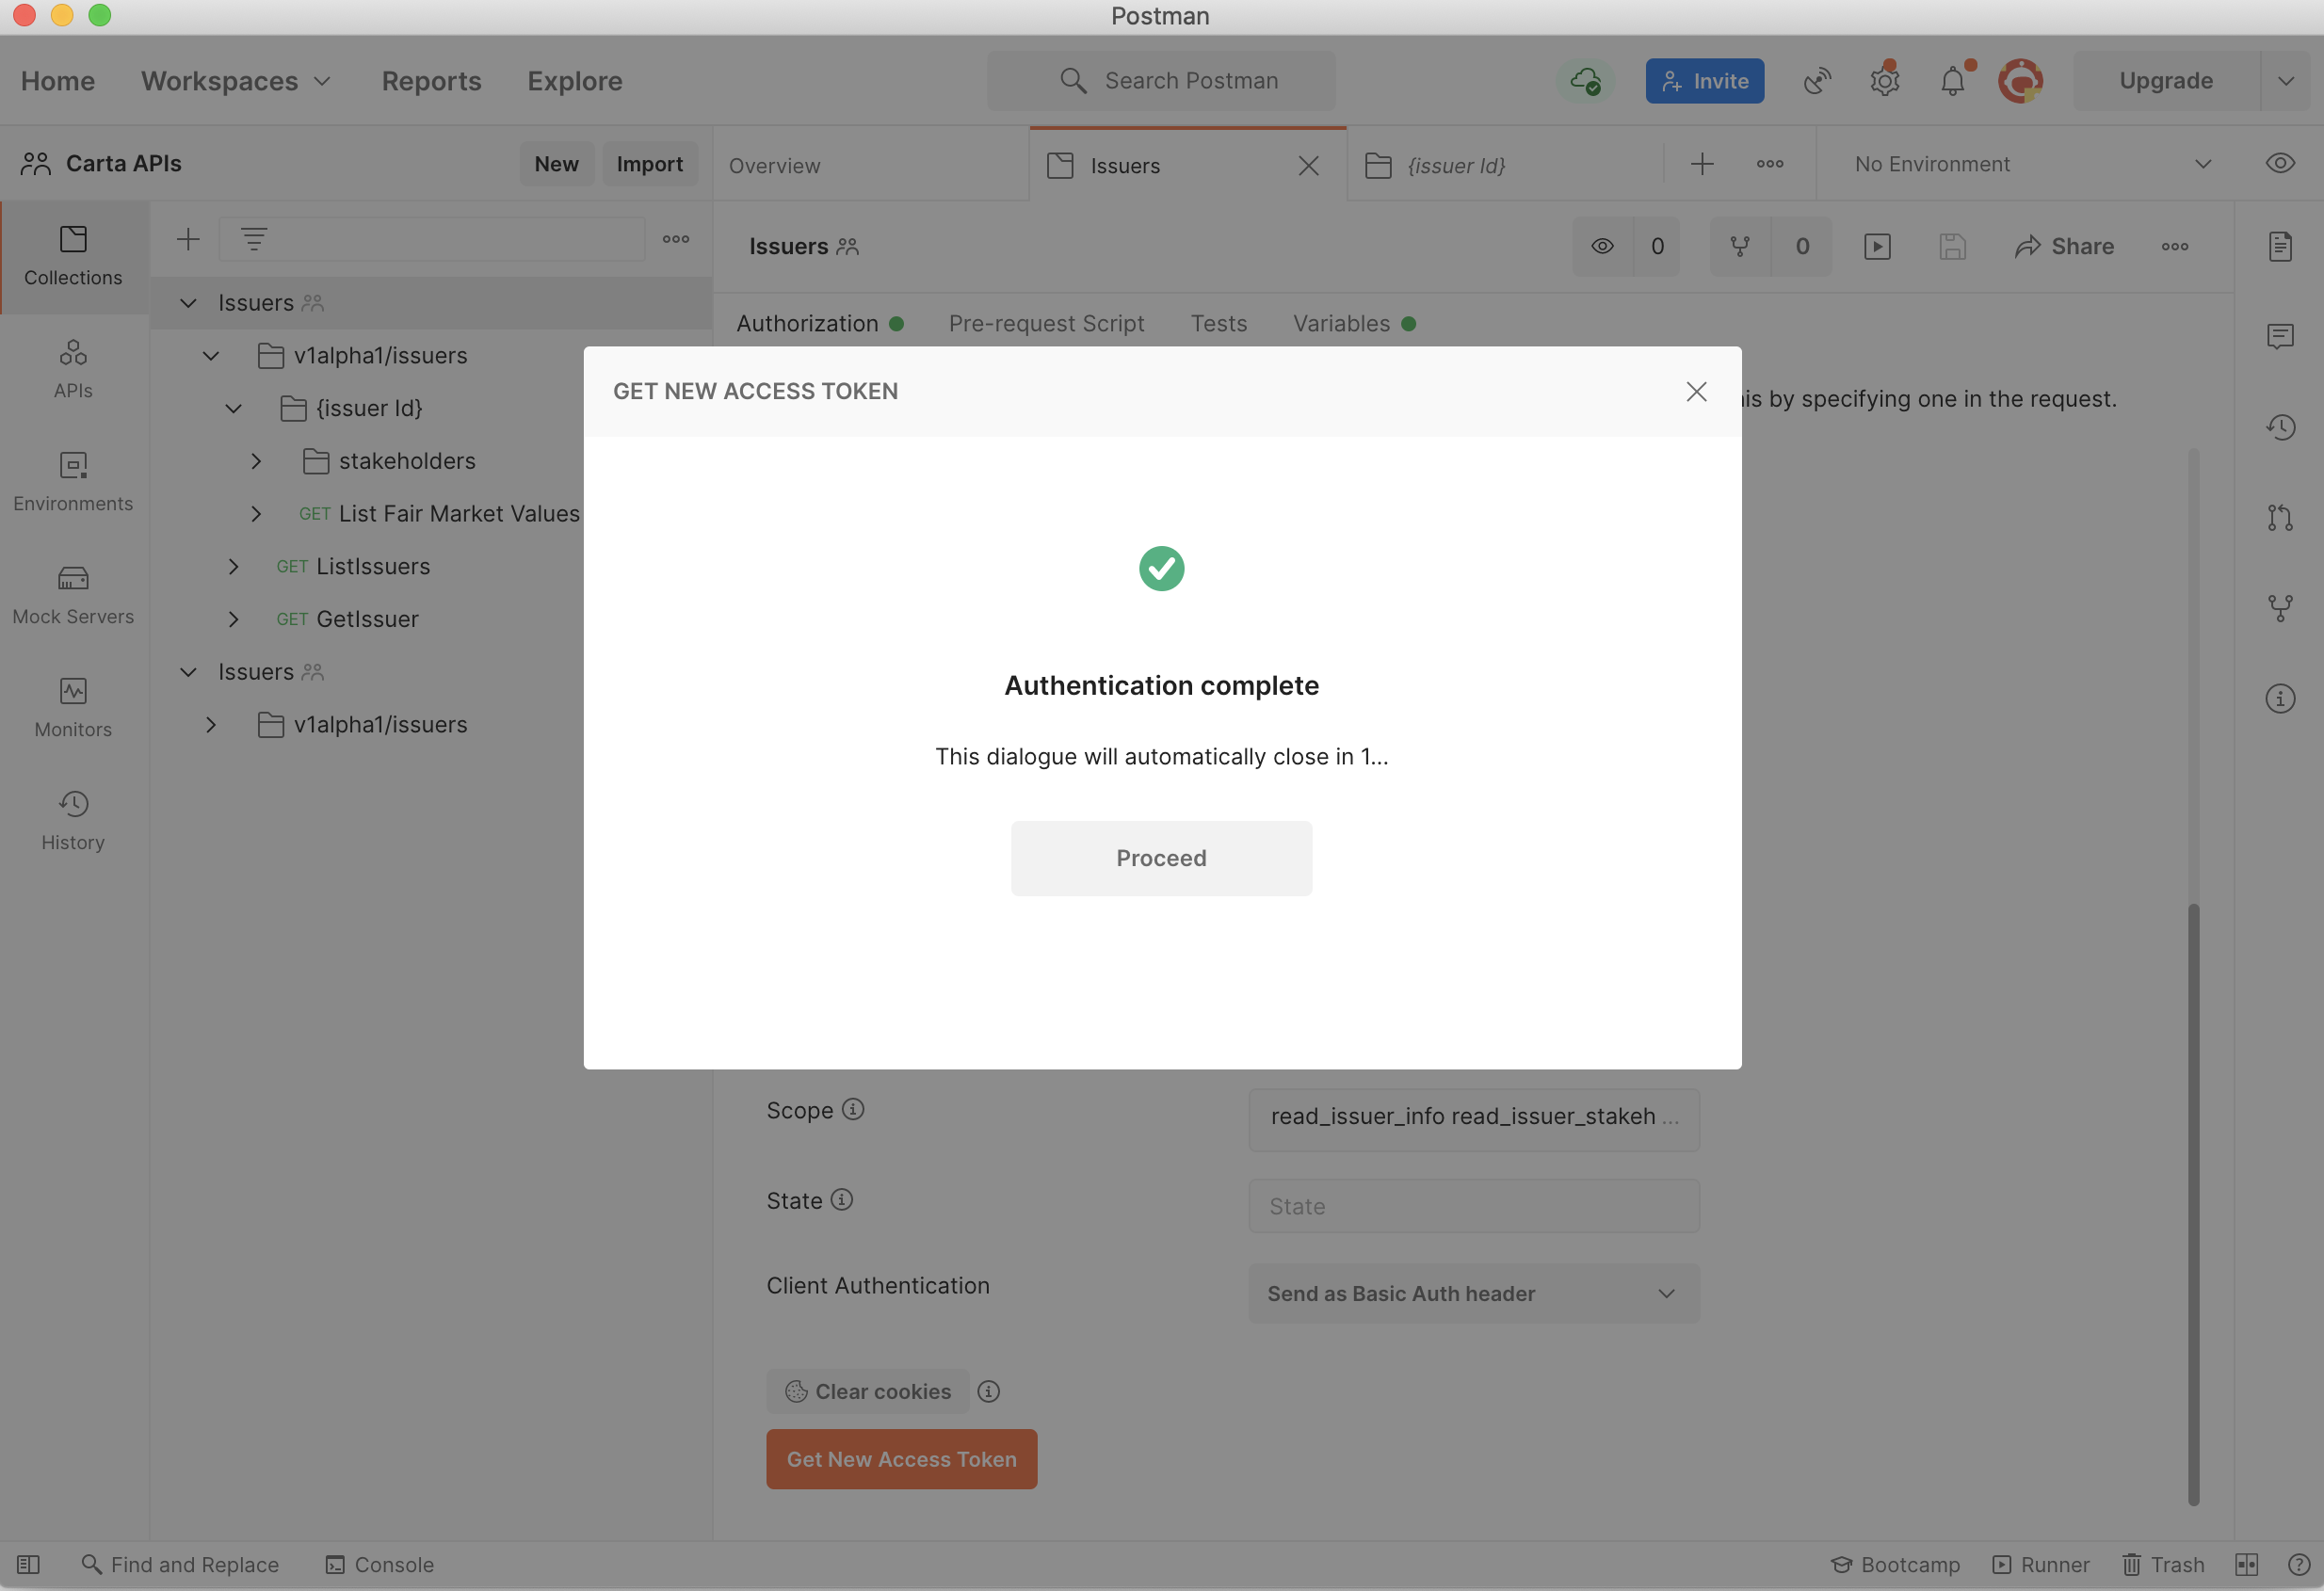The image size is (2324, 1591).
Task: Click the State input field
Action: 1473,1206
